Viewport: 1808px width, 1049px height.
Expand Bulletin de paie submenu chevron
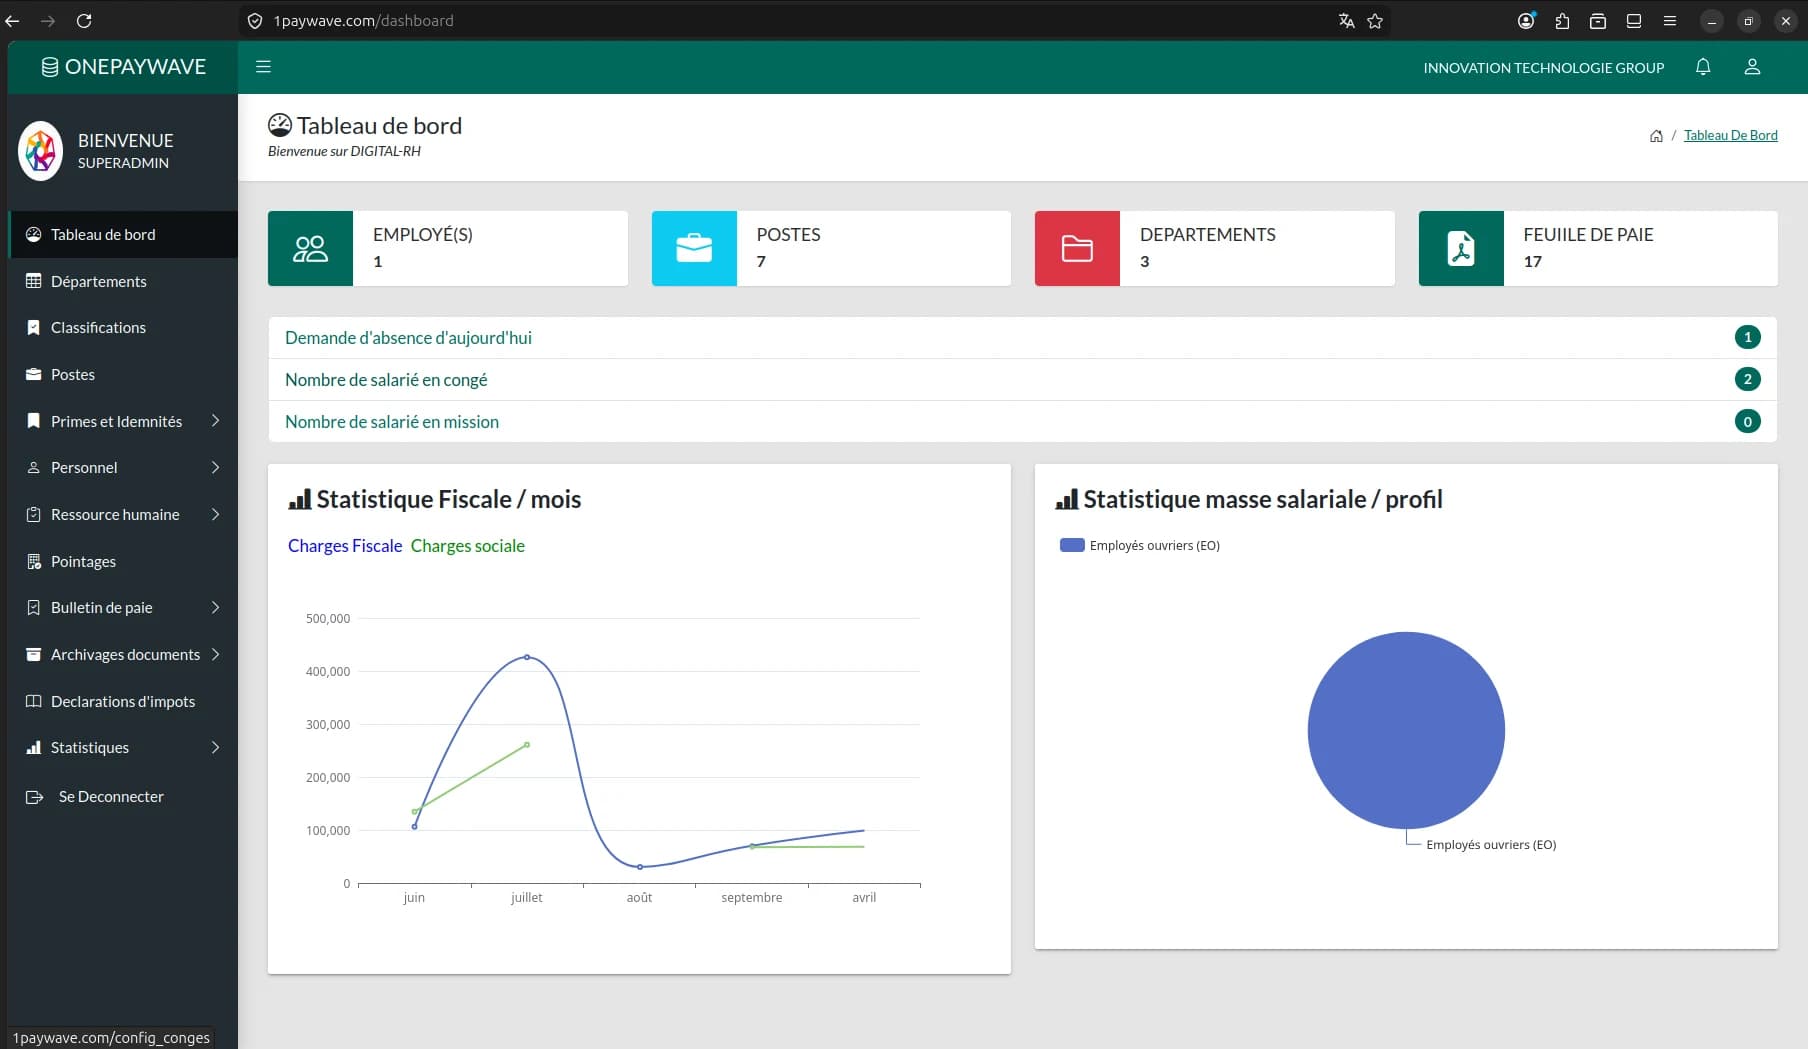pos(215,607)
